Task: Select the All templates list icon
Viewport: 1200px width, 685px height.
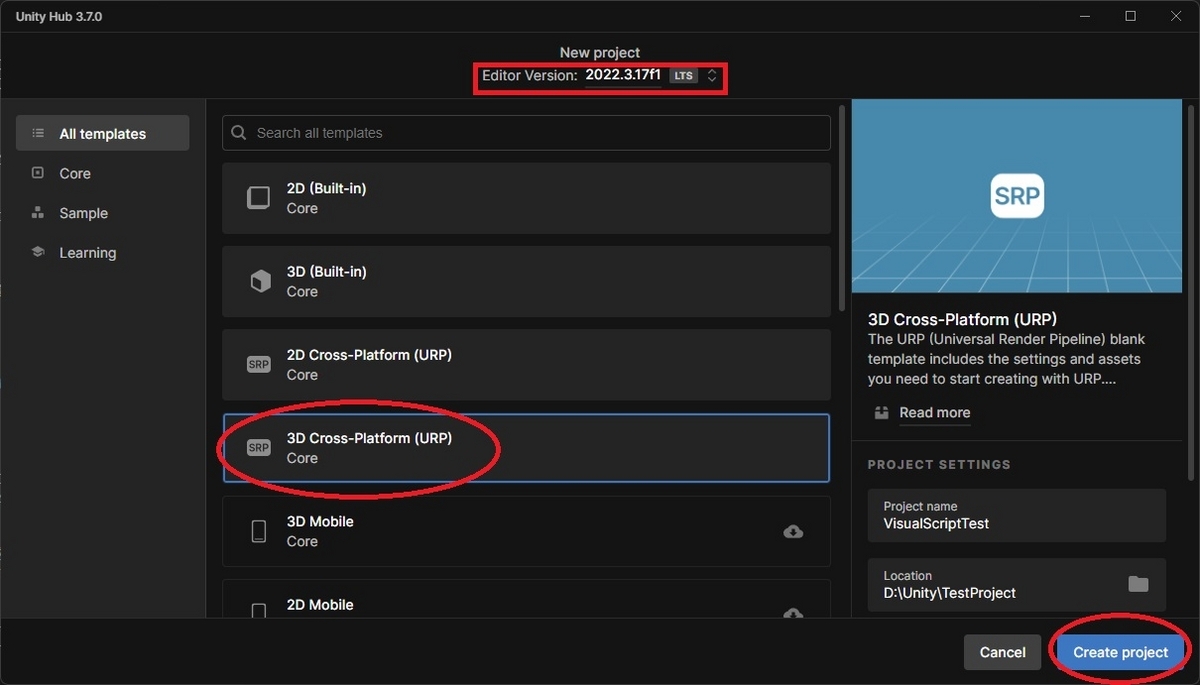Action: pyautogui.click(x=38, y=133)
